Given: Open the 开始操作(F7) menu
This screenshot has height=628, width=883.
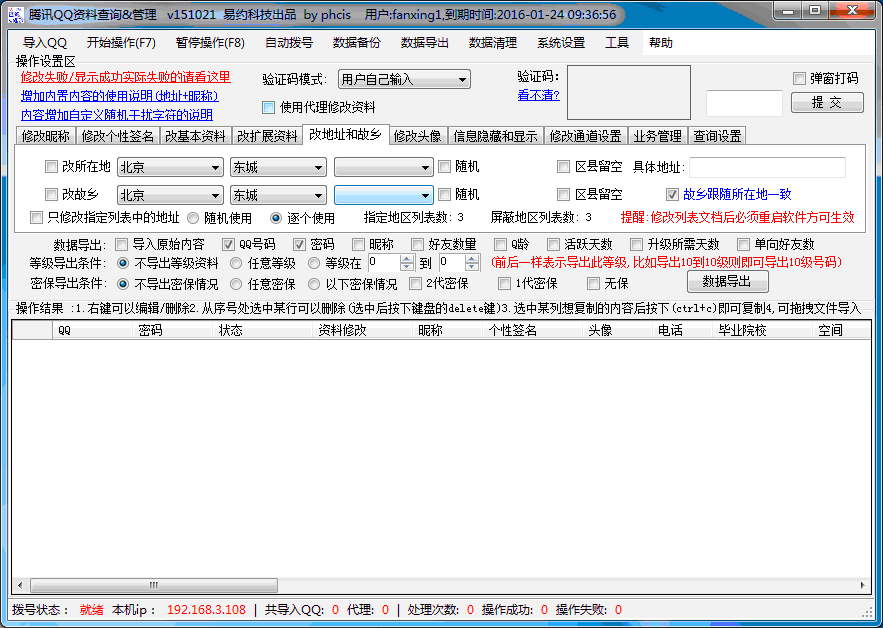Looking at the screenshot, I should click(121, 43).
